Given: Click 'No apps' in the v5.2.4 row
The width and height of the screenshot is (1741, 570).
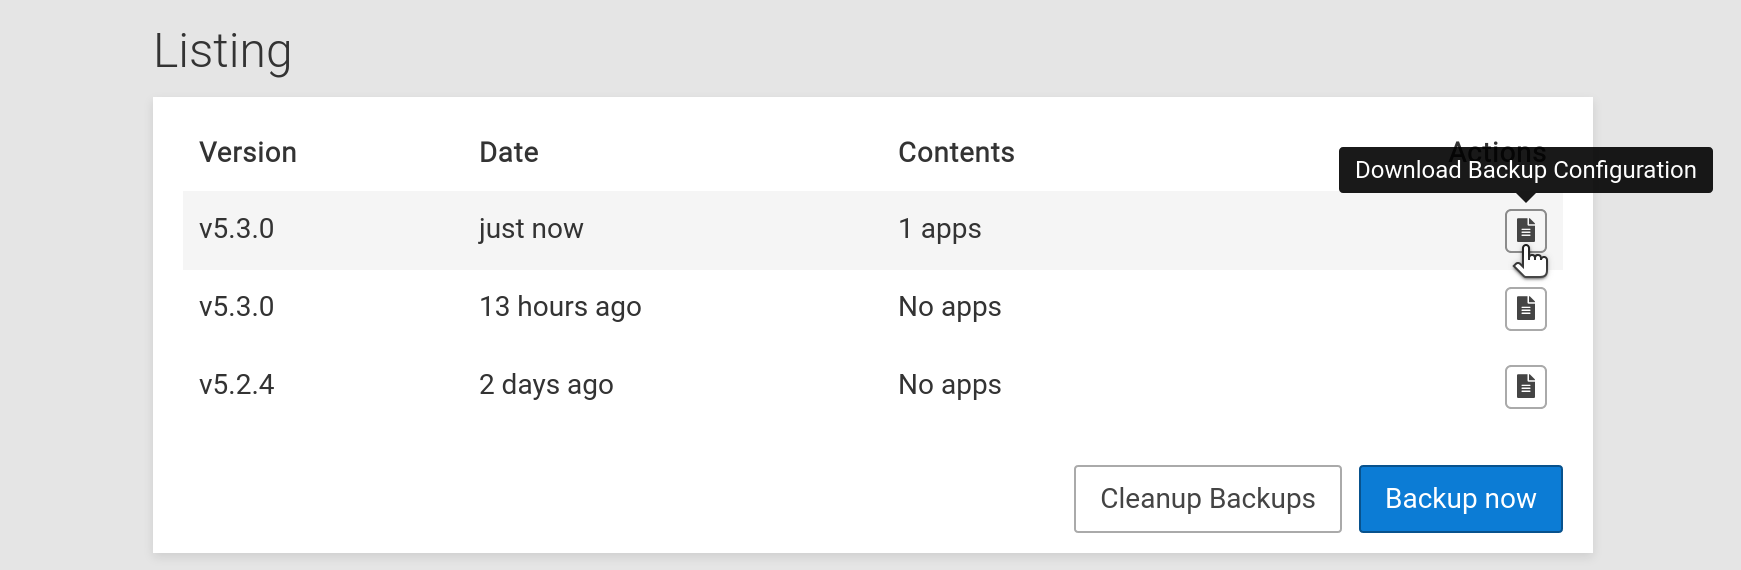Looking at the screenshot, I should pyautogui.click(x=950, y=385).
